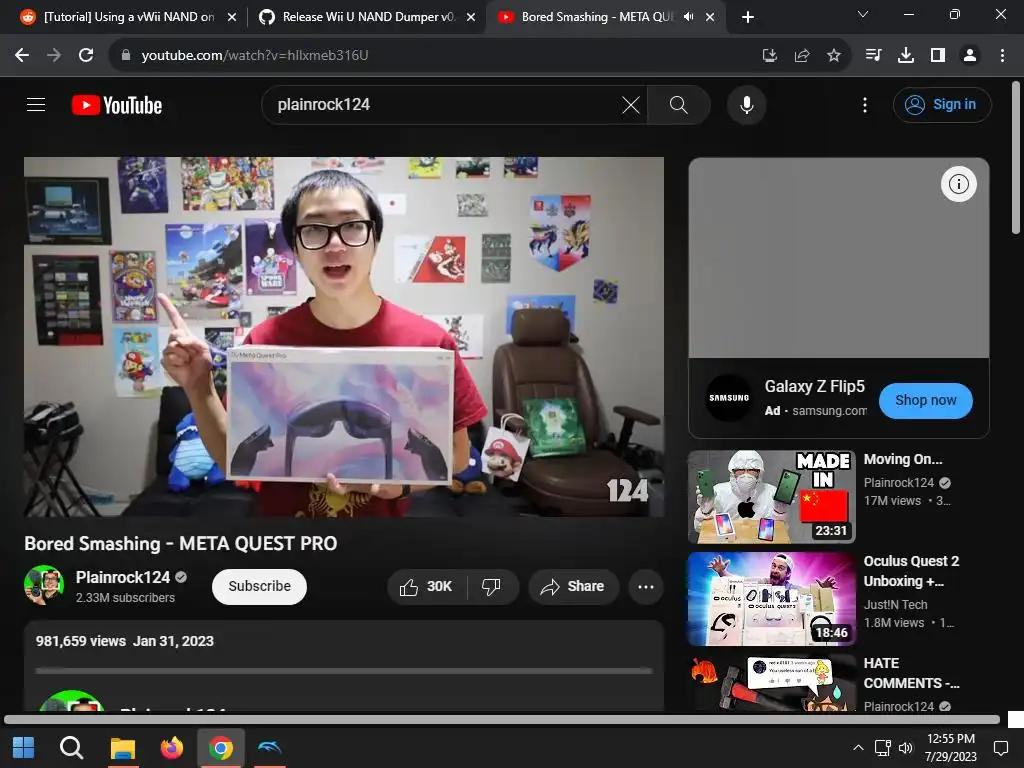Toggle Chrome side panel
Viewport: 1024px width, 768px height.
938,56
